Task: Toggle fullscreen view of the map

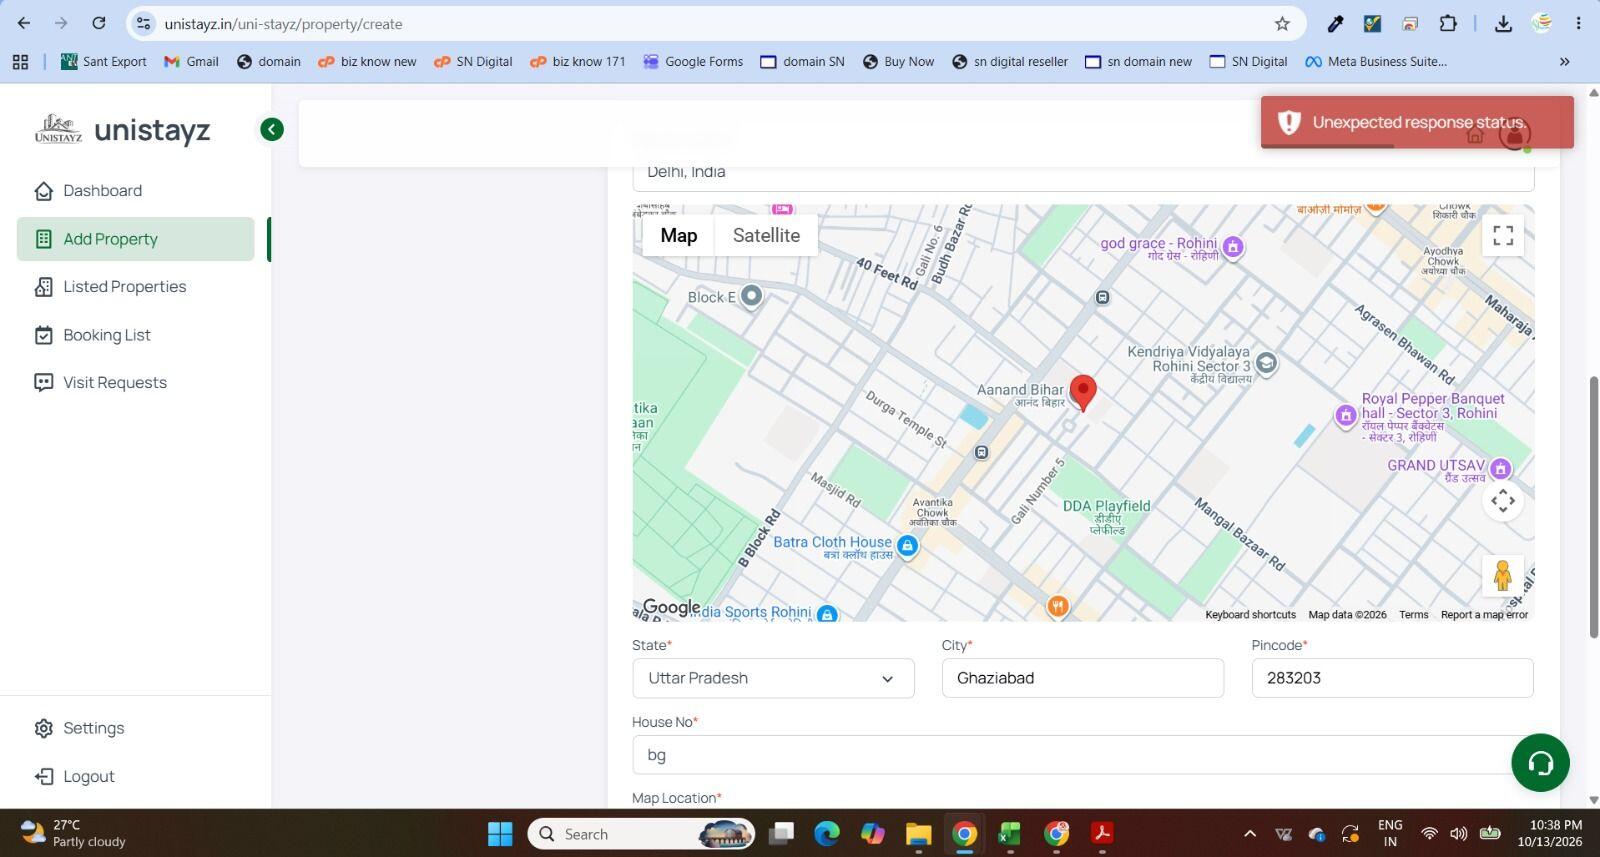Action: click(1502, 236)
